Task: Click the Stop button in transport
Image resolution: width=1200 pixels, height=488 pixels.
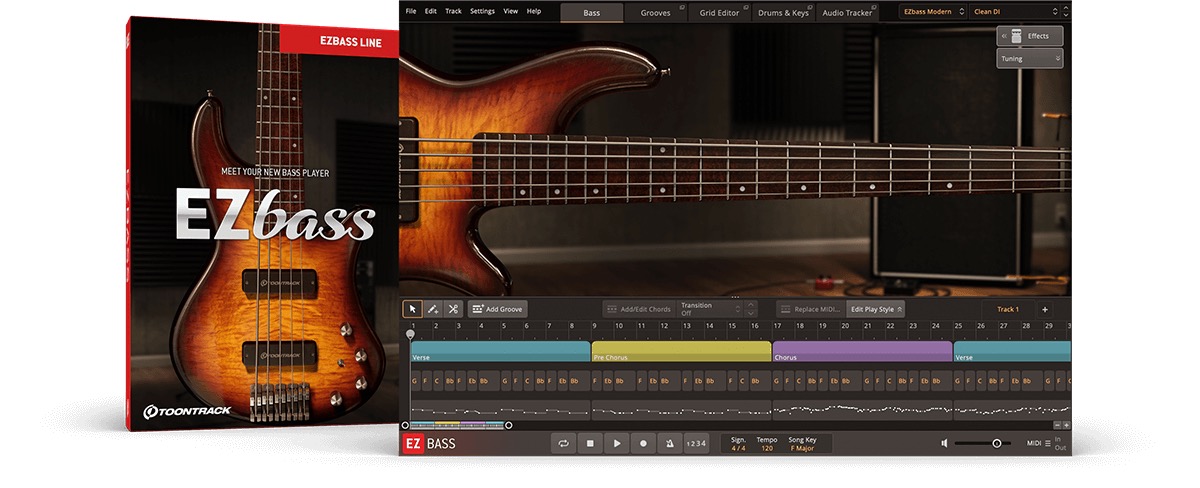Action: coord(591,443)
